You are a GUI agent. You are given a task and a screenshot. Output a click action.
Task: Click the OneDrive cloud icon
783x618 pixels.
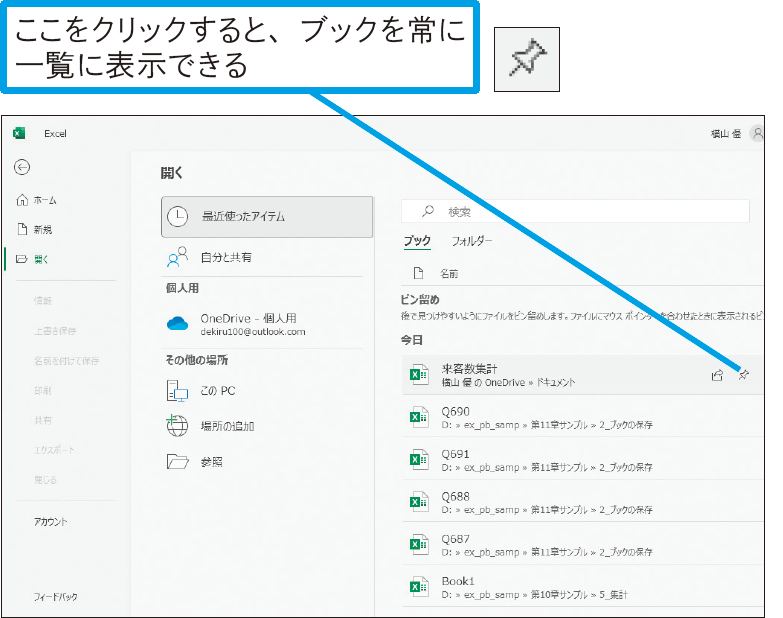177,323
